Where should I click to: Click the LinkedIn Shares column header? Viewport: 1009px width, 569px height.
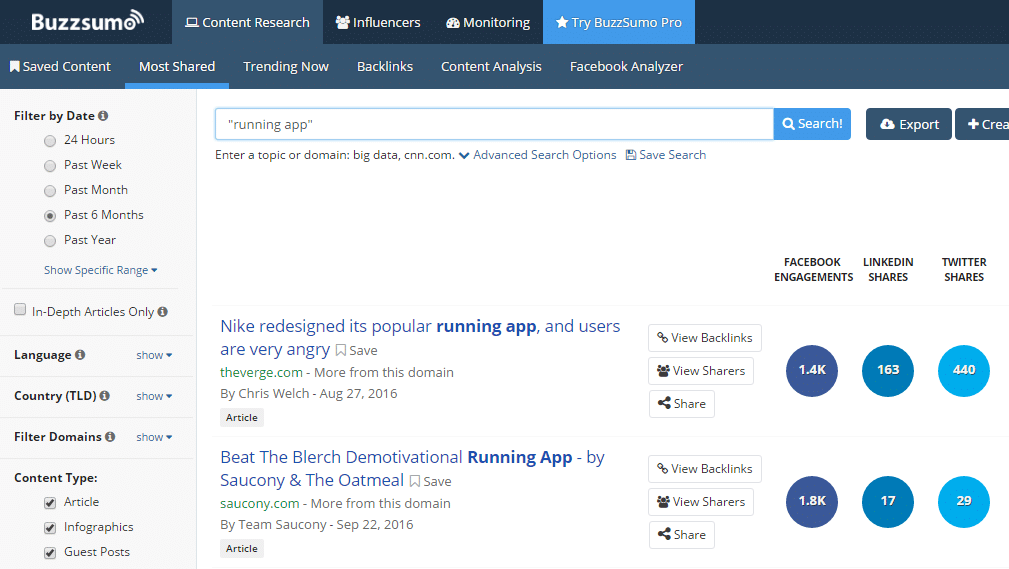point(888,270)
